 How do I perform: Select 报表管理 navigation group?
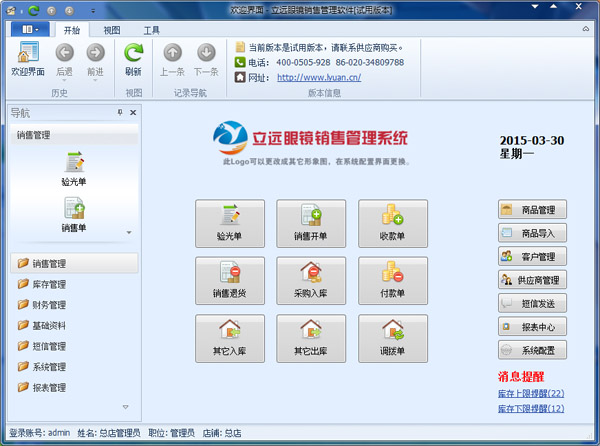click(x=74, y=387)
